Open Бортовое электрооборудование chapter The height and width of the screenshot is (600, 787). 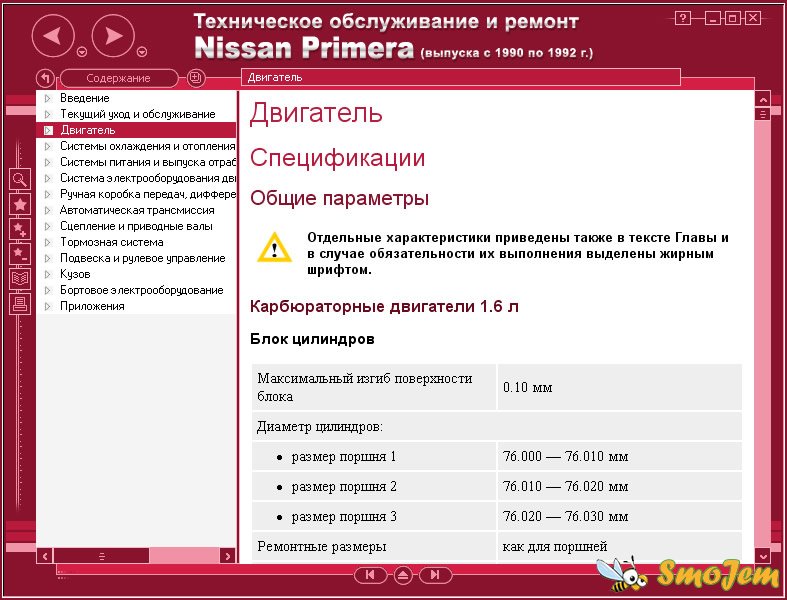pyautogui.click(x=142, y=290)
